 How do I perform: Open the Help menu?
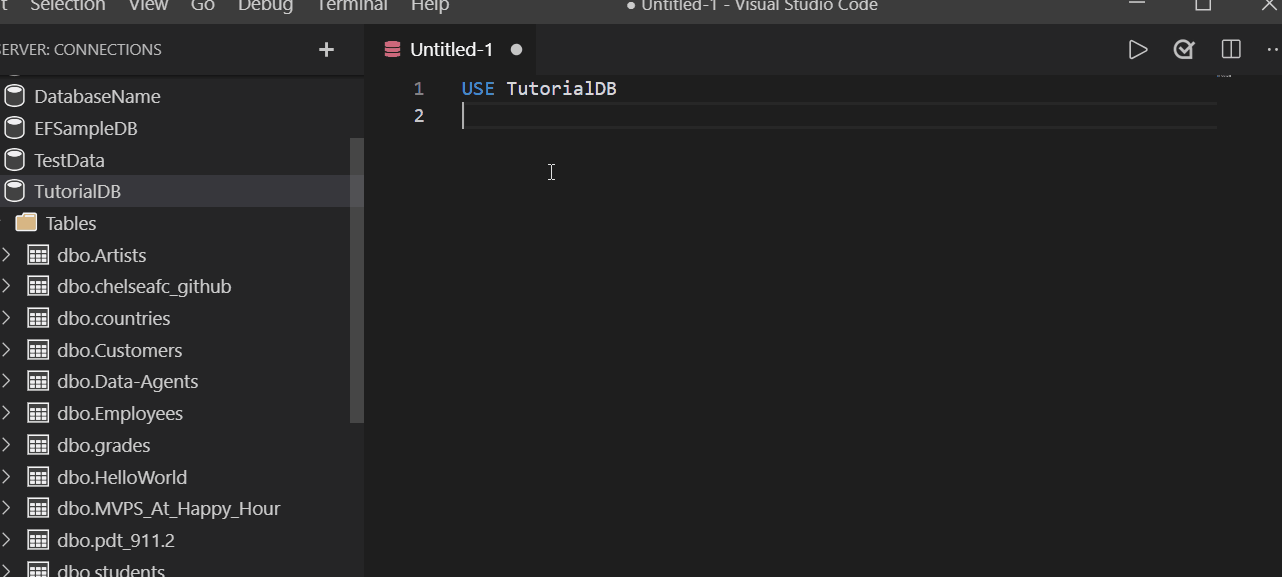[x=429, y=7]
